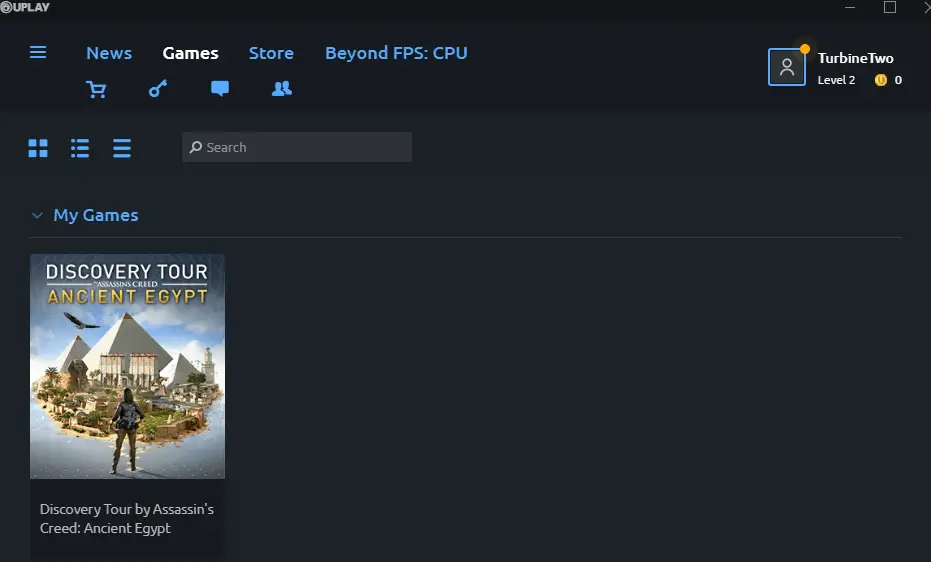Maximize the Uplay window
Viewport: 931px width, 562px height.
(x=889, y=7)
